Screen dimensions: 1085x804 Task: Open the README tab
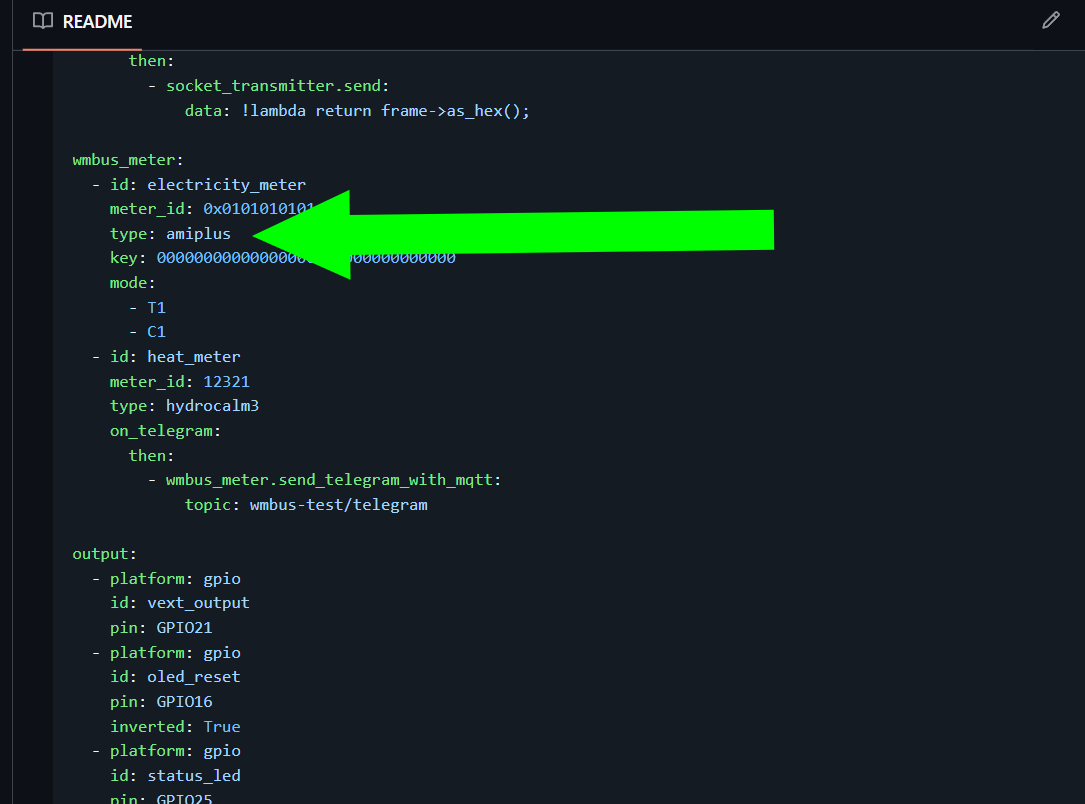click(97, 21)
